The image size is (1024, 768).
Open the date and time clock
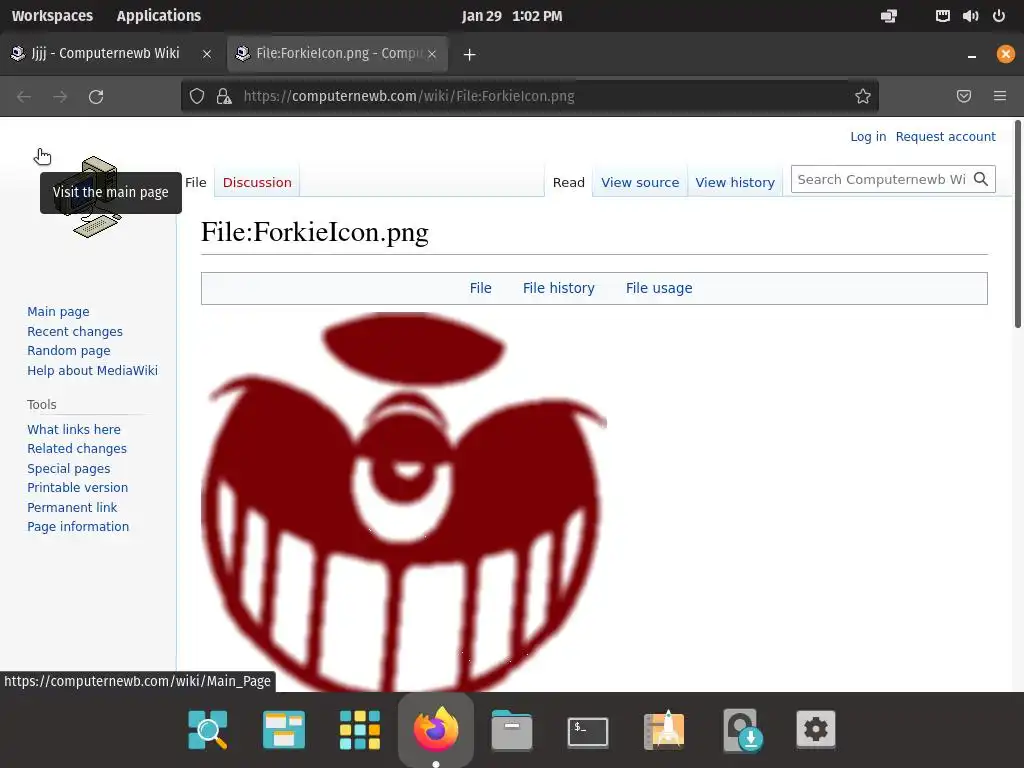pyautogui.click(x=512, y=16)
